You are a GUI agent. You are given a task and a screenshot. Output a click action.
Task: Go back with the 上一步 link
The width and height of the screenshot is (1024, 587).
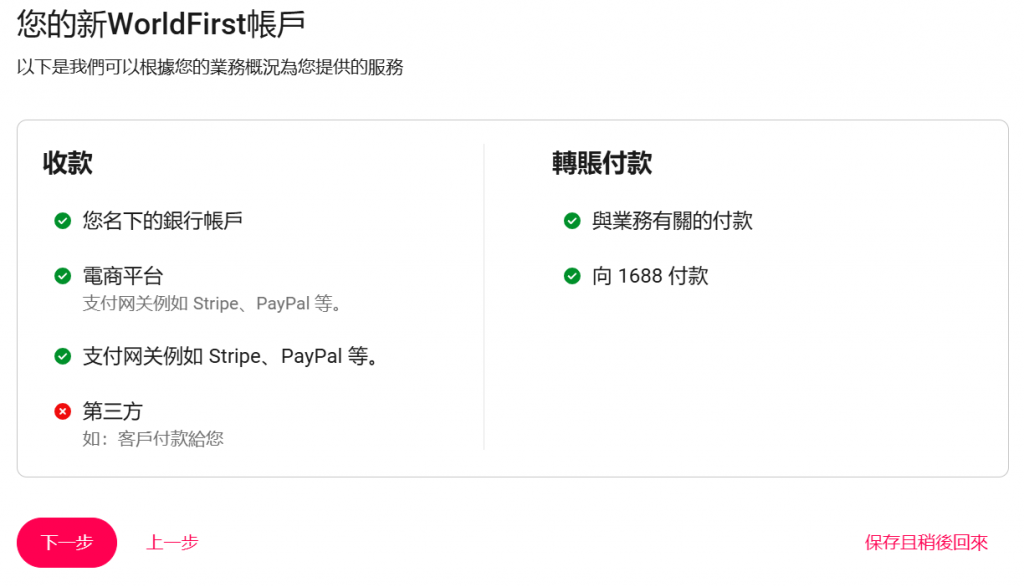tap(172, 542)
